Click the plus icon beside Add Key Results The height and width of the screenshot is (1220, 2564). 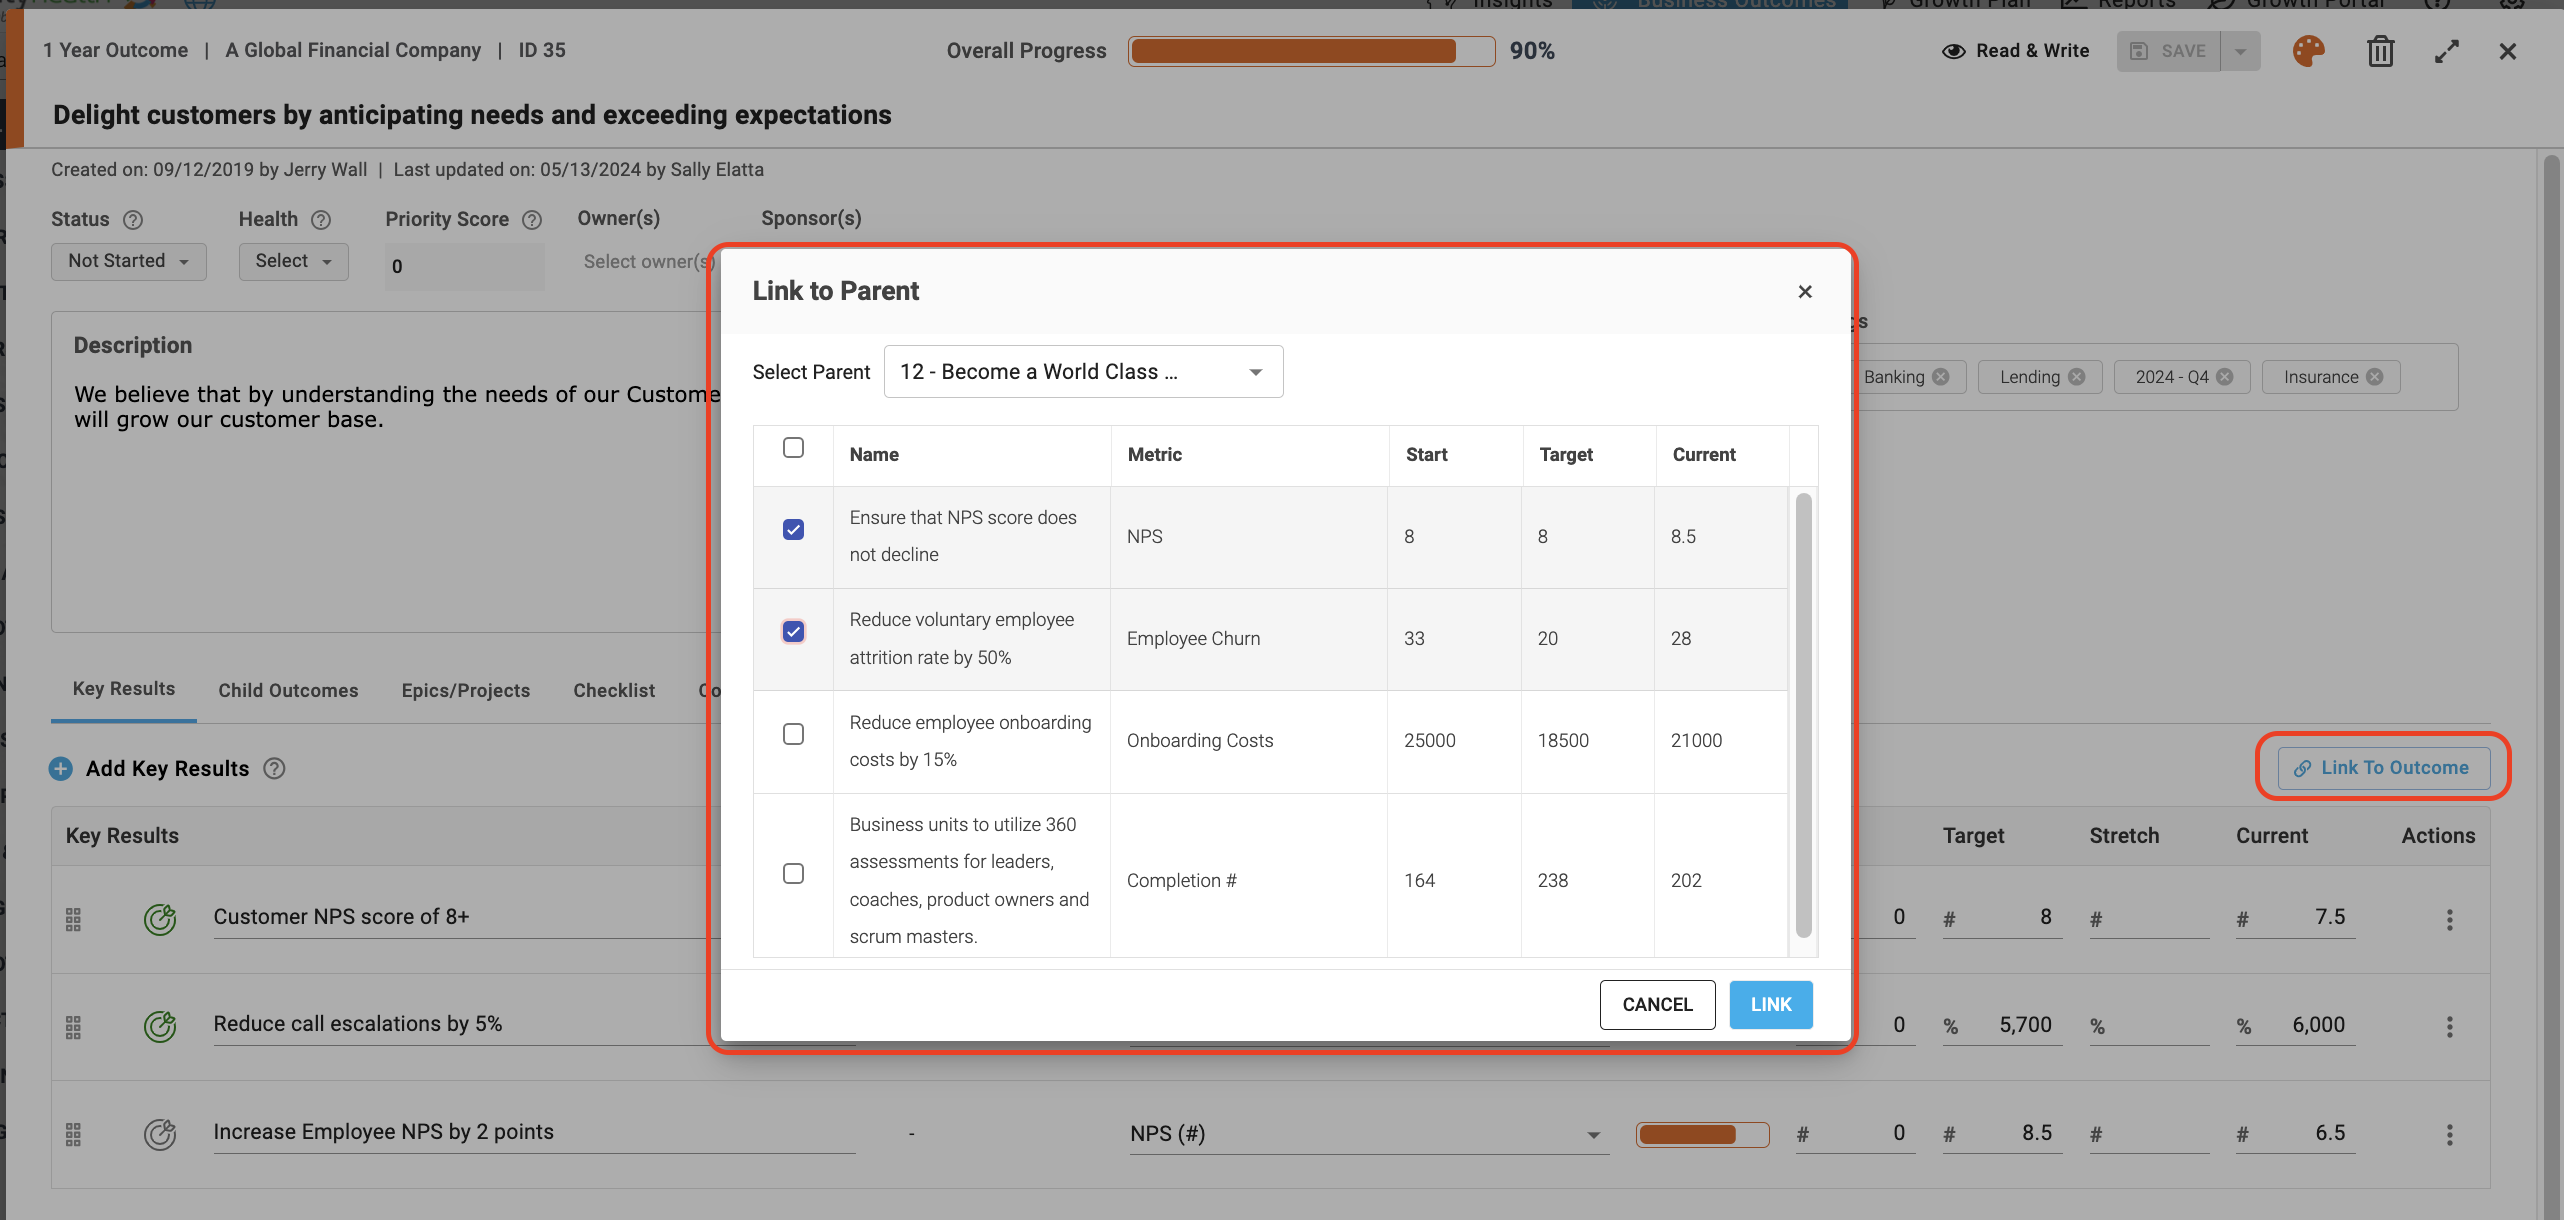click(x=61, y=768)
